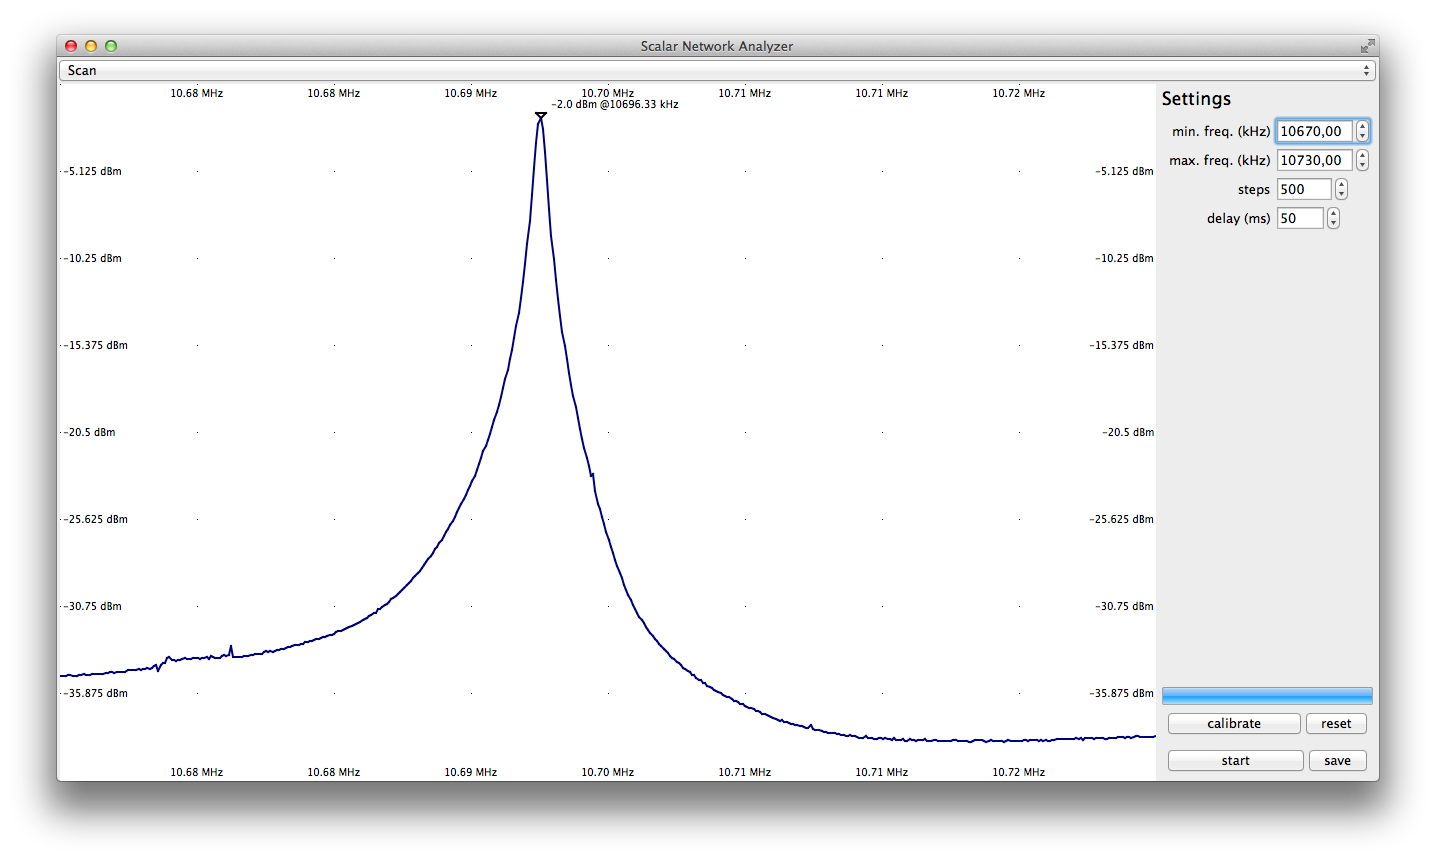The width and height of the screenshot is (1436, 860).
Task: Click the max. freq. stepper arrows
Action: (x=1362, y=160)
